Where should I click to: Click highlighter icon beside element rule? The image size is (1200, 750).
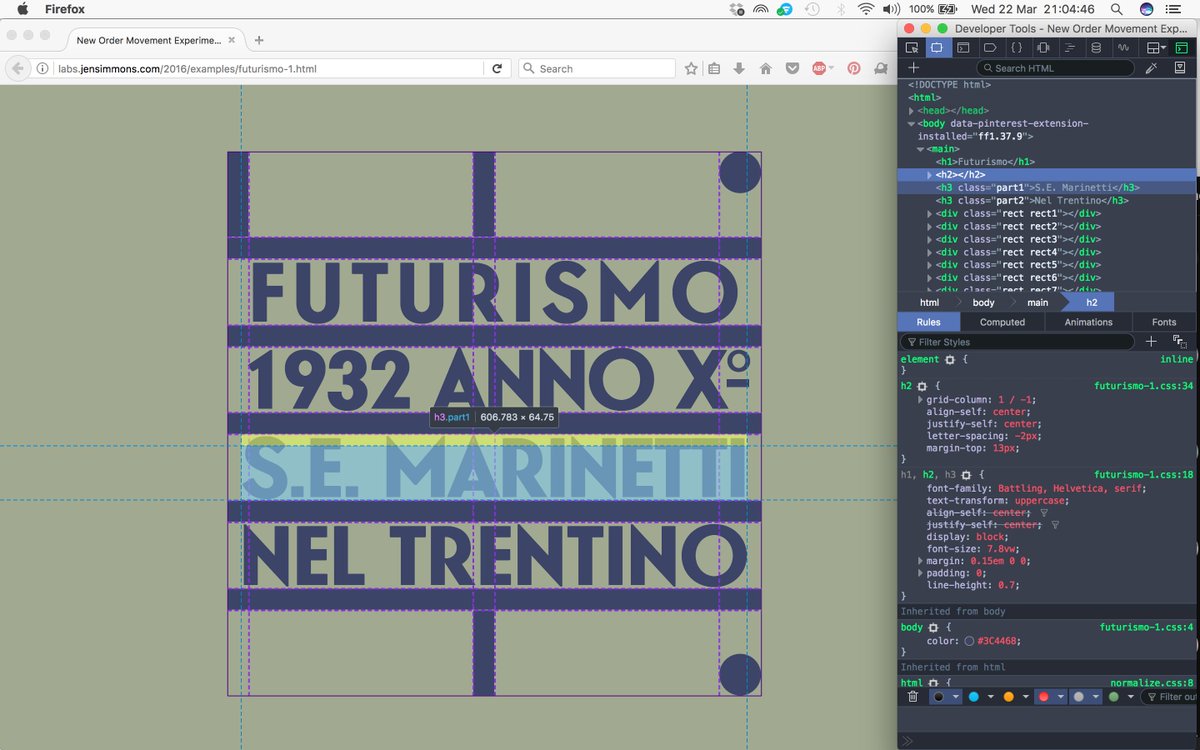949,359
